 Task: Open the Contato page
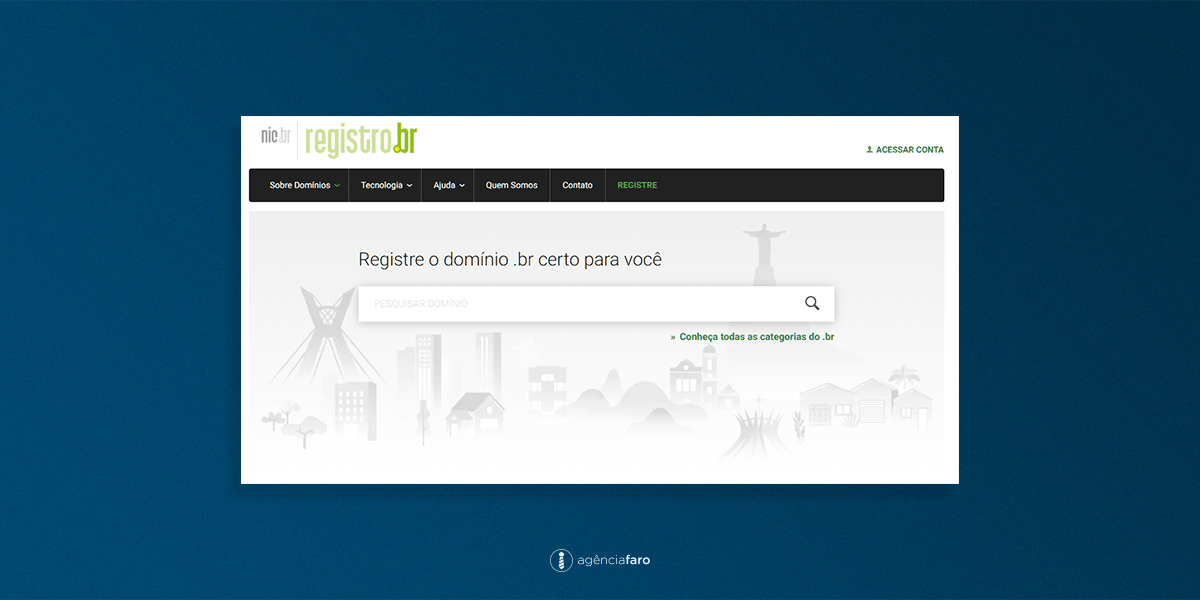coord(577,185)
